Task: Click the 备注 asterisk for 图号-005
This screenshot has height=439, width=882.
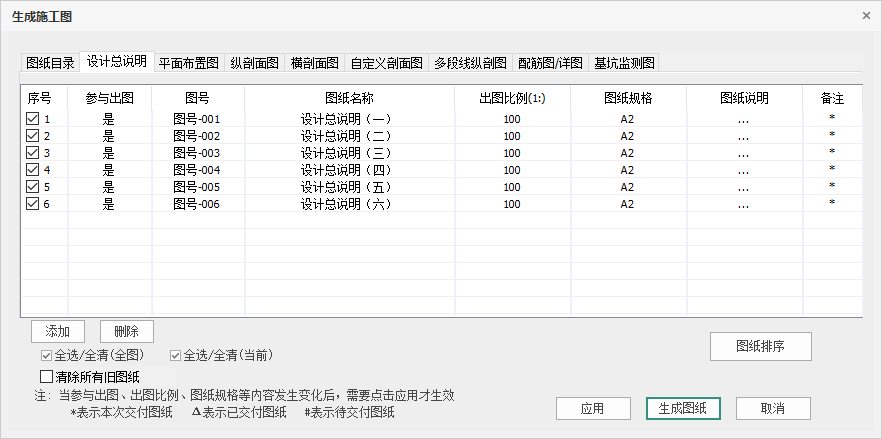Action: pos(832,185)
